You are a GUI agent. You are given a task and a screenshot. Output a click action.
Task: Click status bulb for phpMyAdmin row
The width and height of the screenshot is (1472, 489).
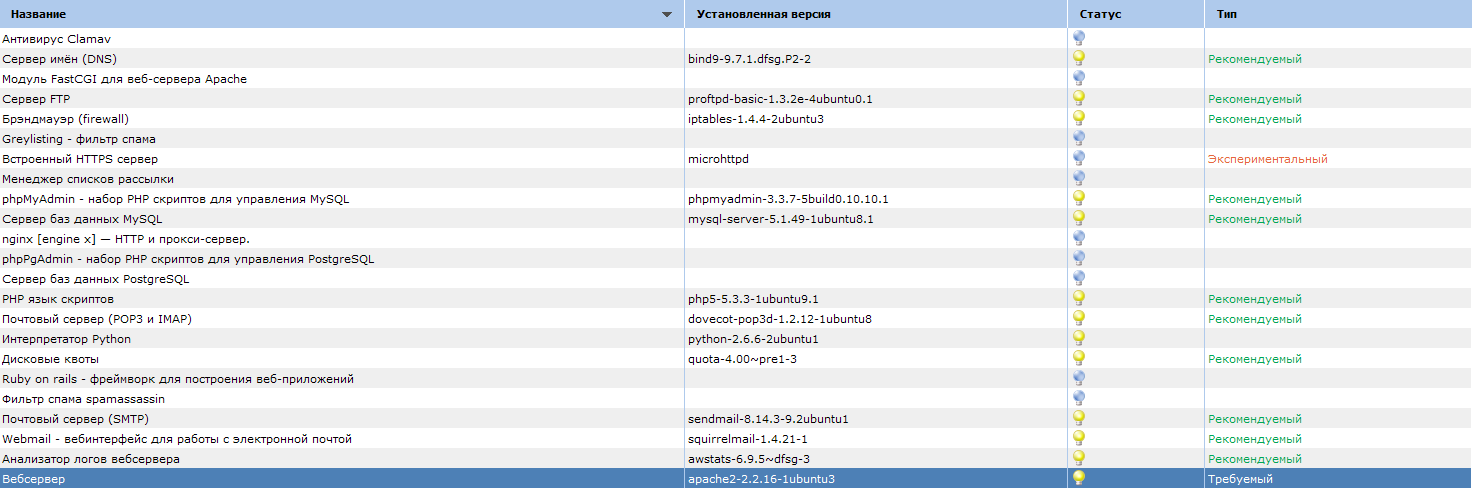tap(1079, 198)
